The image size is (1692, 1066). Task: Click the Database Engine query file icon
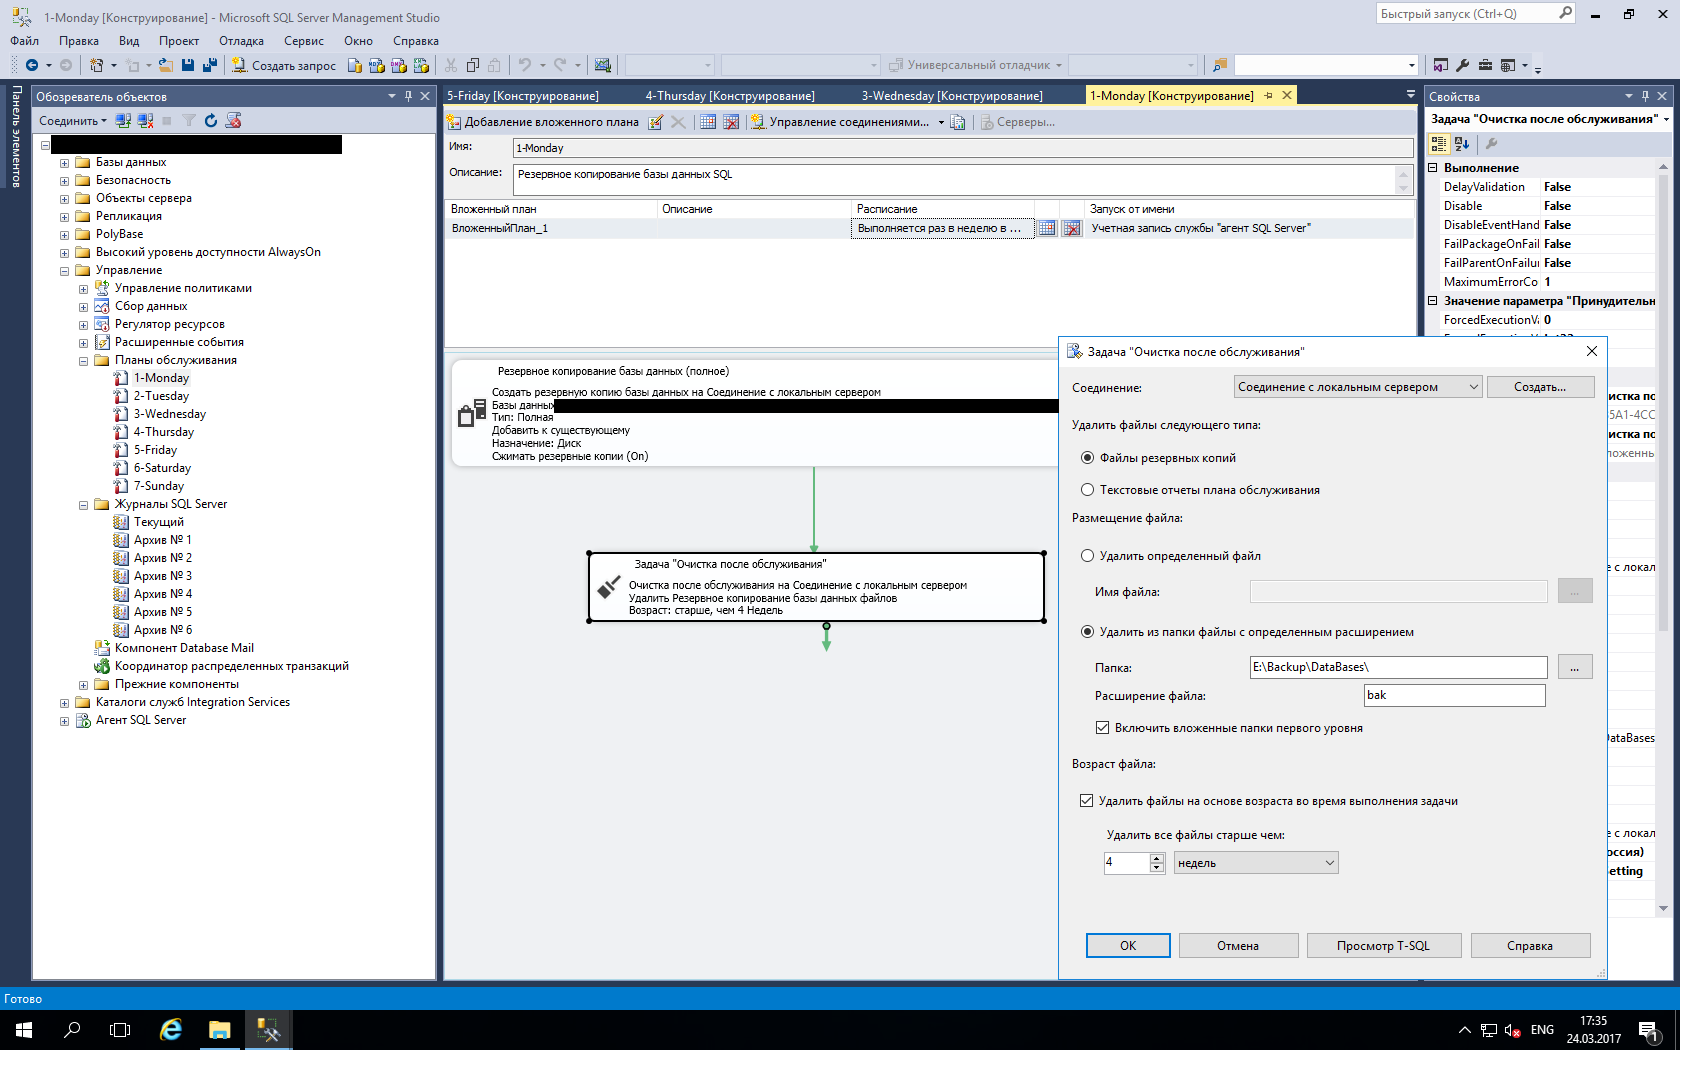(x=355, y=65)
